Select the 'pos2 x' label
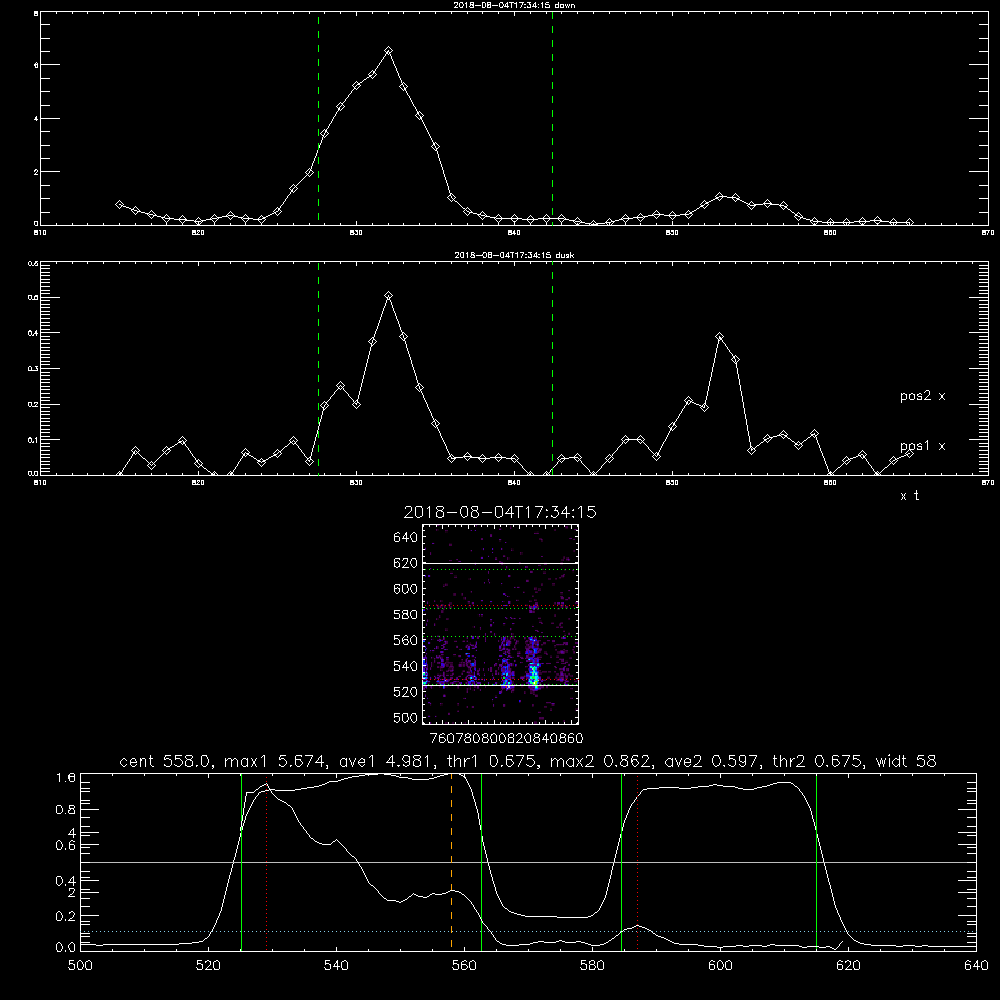Image resolution: width=1000 pixels, height=1000 pixels. (922, 396)
